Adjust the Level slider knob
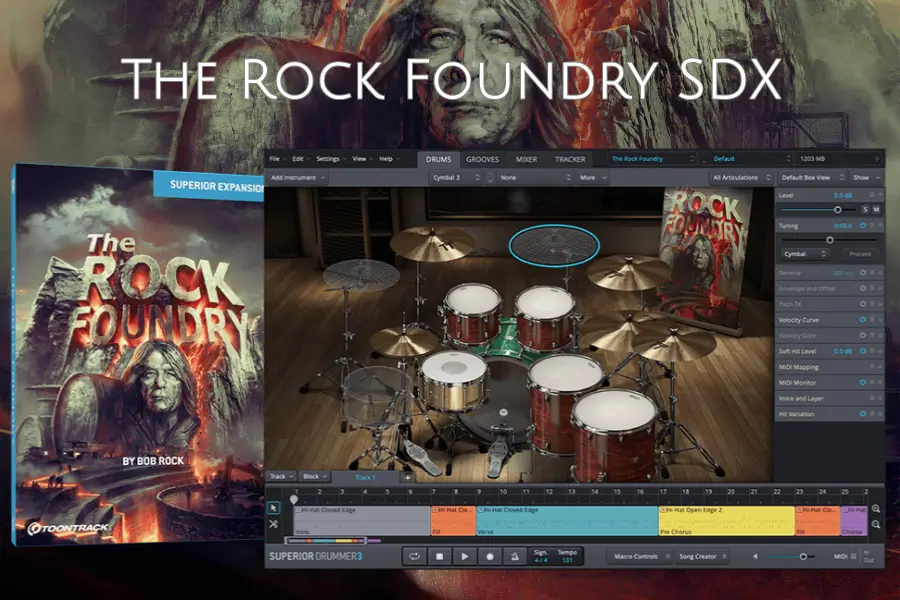900x600 pixels. pyautogui.click(x=837, y=210)
